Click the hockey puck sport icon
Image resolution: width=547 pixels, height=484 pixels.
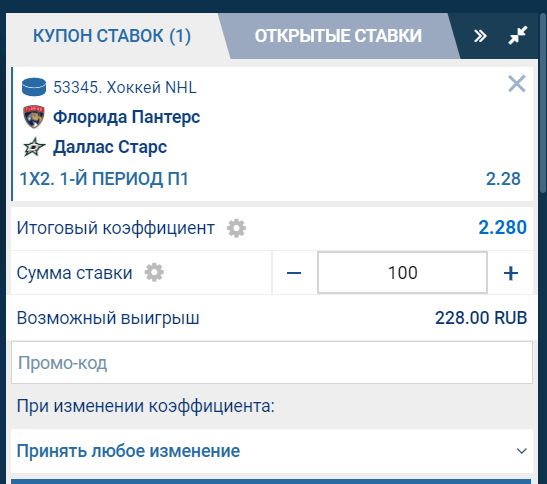pos(34,87)
